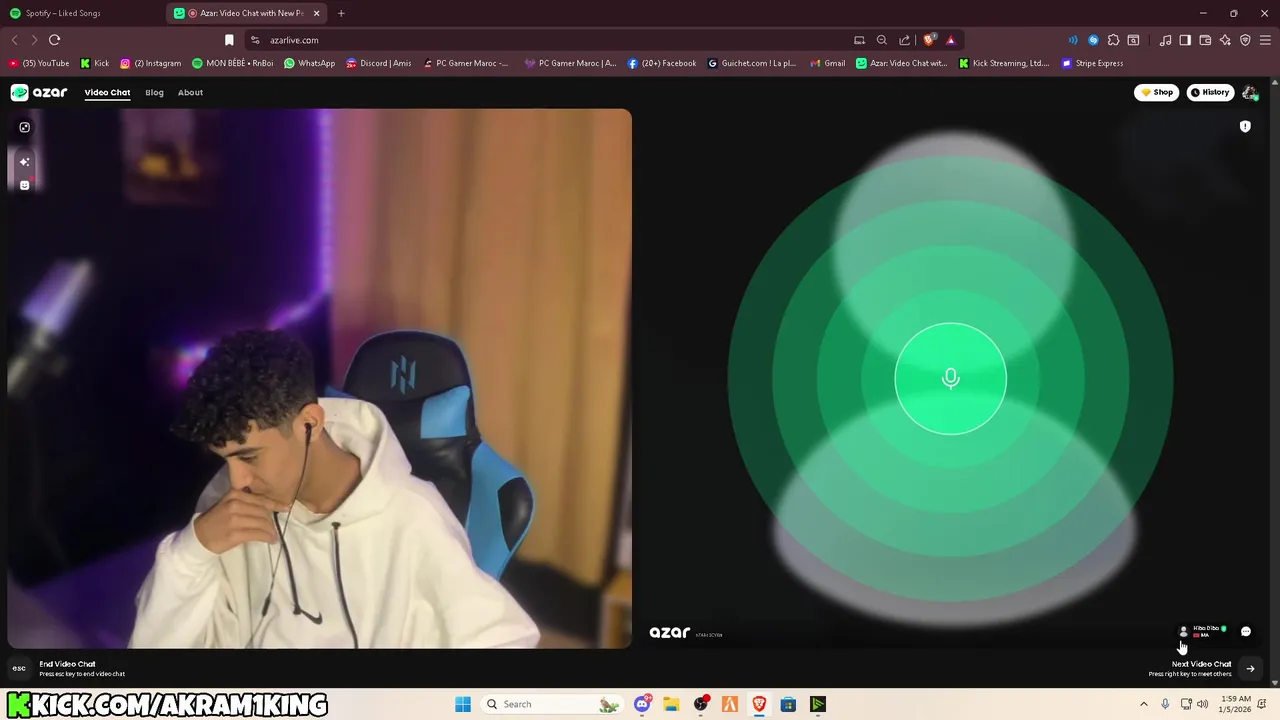Open Brave Leo AI sparkle icon
The width and height of the screenshot is (1280, 720).
click(x=1225, y=40)
